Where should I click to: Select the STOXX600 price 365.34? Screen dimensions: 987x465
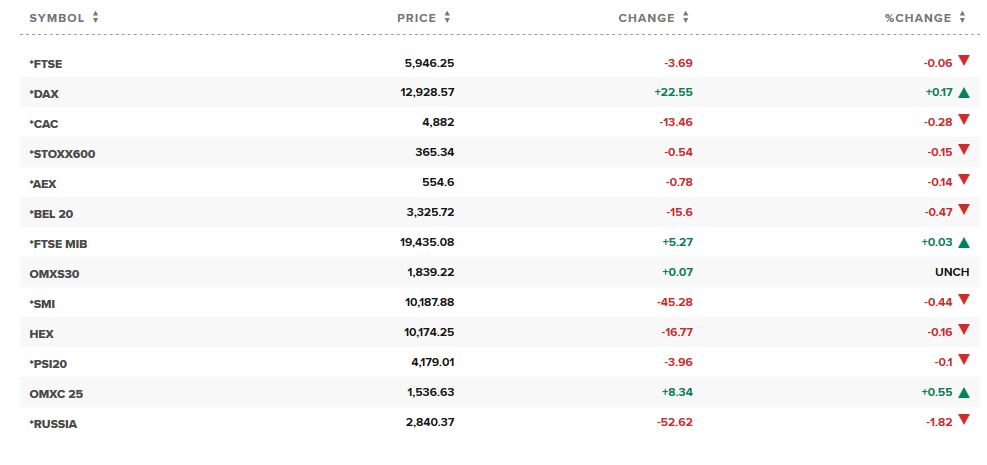click(435, 152)
